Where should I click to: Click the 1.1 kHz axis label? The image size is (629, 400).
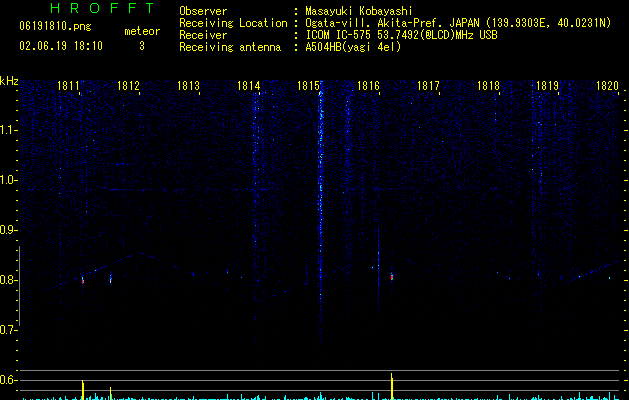(9, 130)
